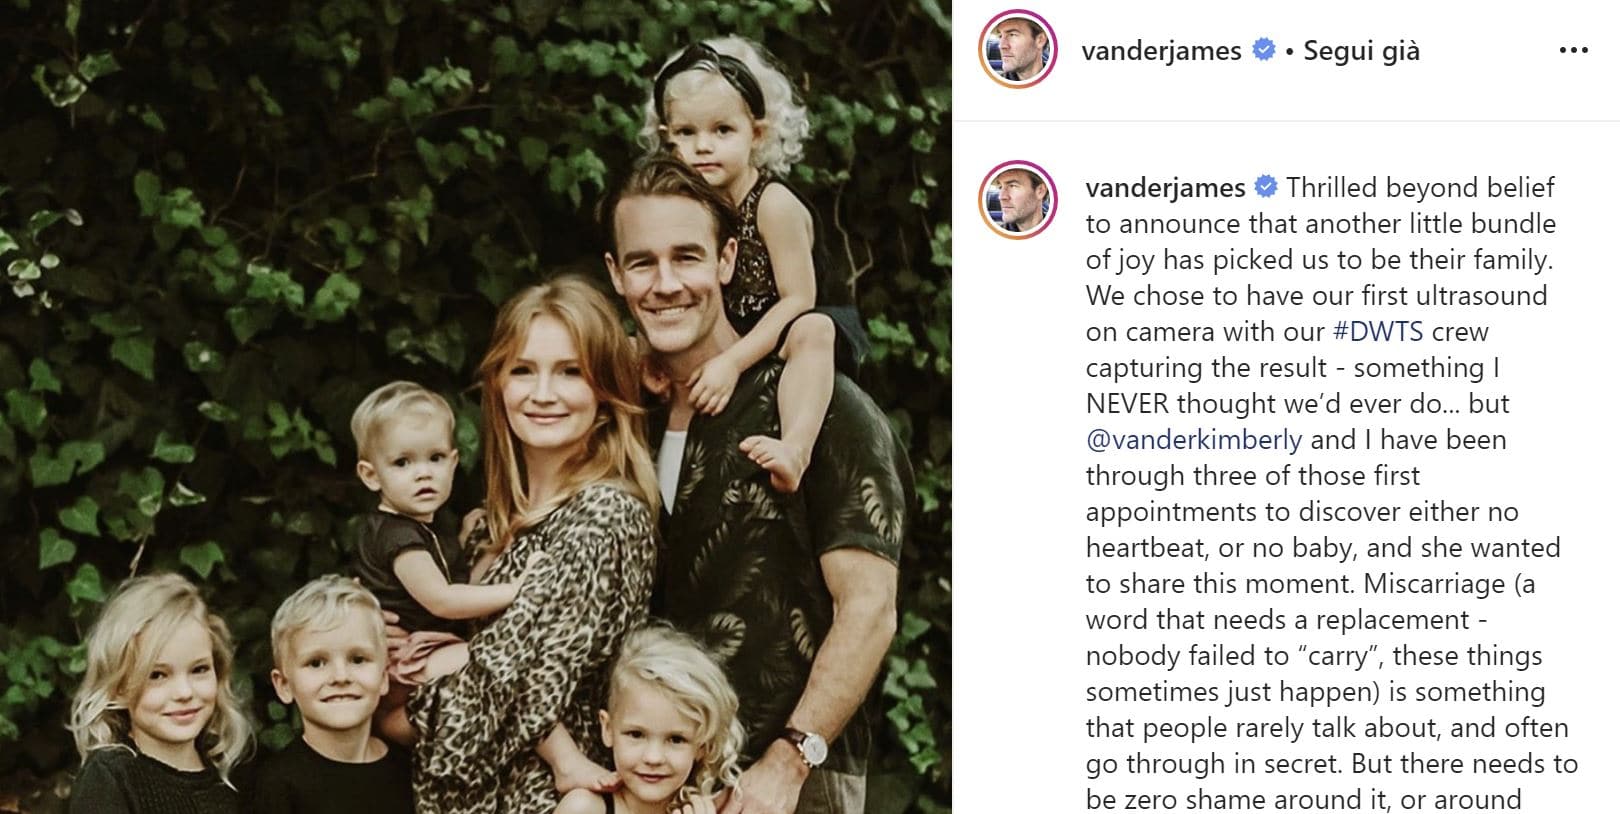
Task: Click verified badge beside header username
Action: tap(1264, 49)
